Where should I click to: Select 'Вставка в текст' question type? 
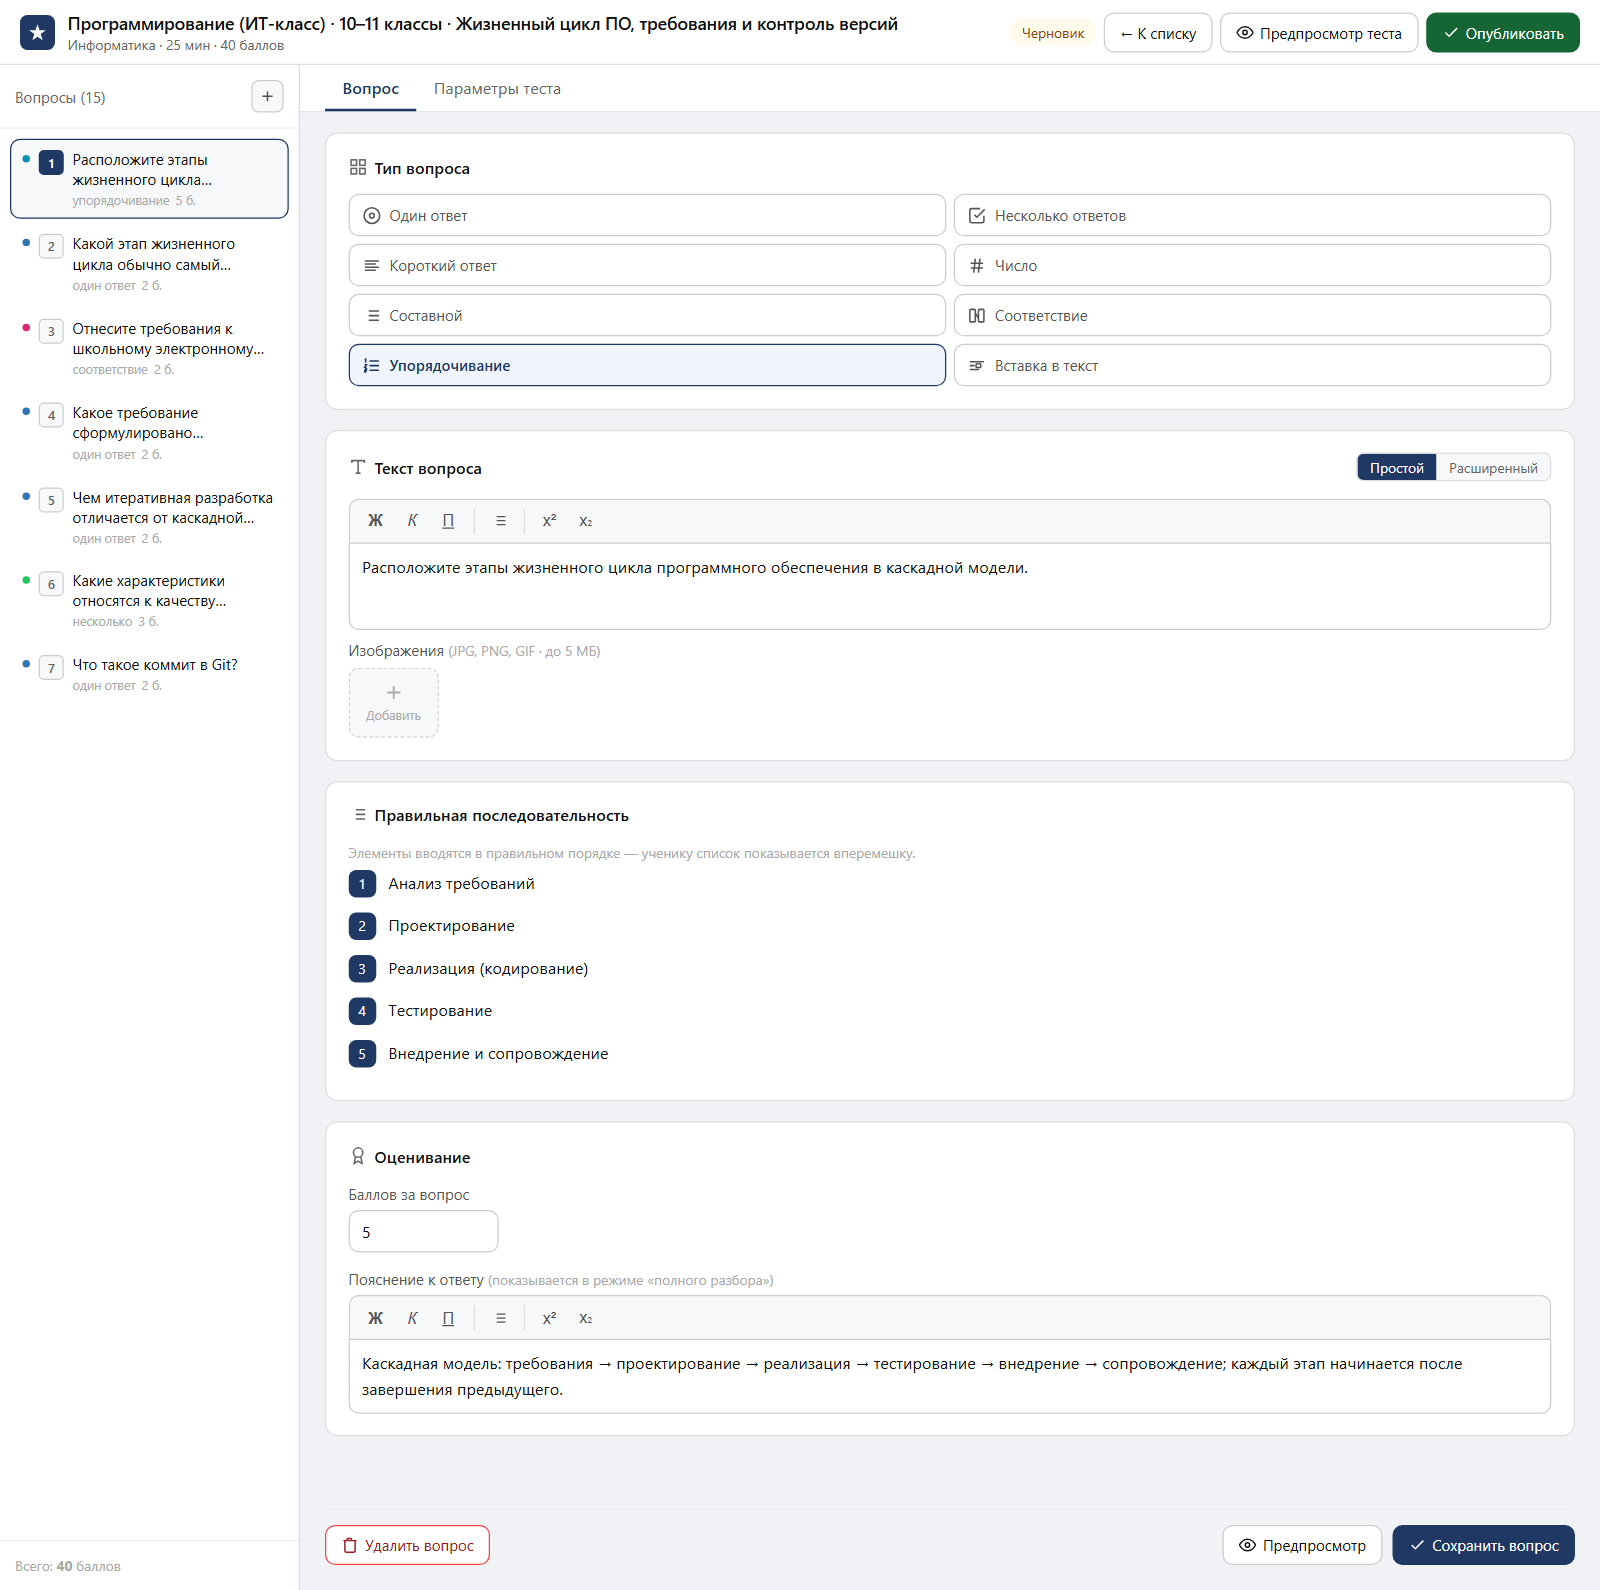click(x=1252, y=366)
